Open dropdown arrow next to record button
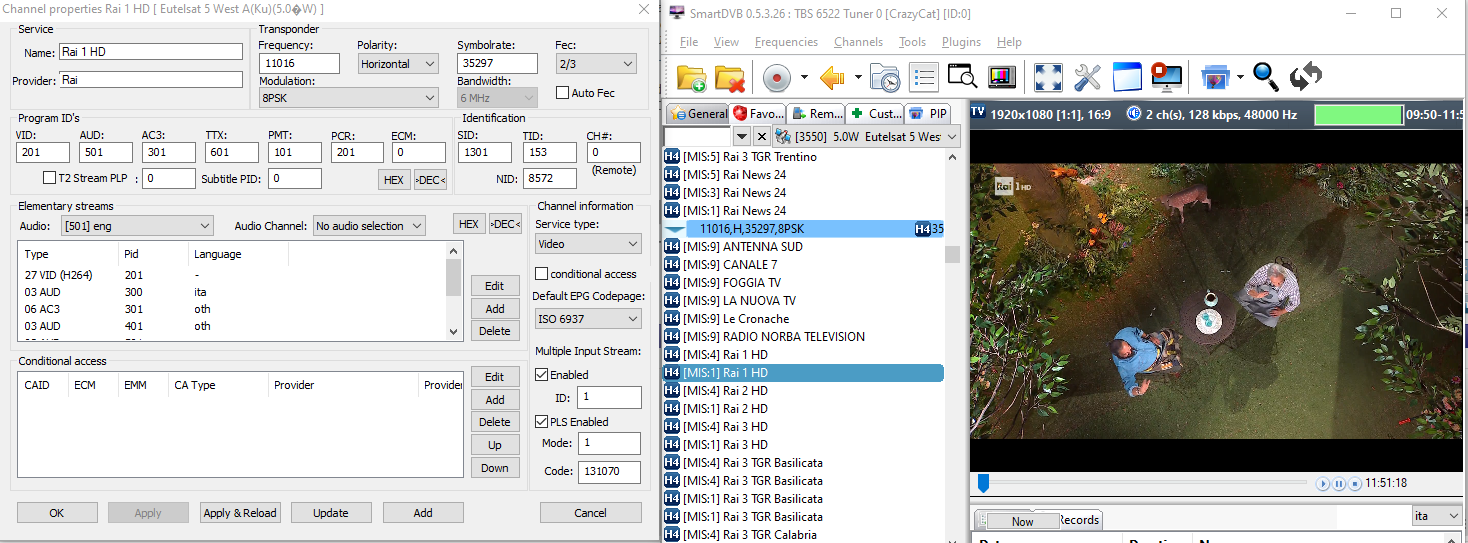 [803, 78]
